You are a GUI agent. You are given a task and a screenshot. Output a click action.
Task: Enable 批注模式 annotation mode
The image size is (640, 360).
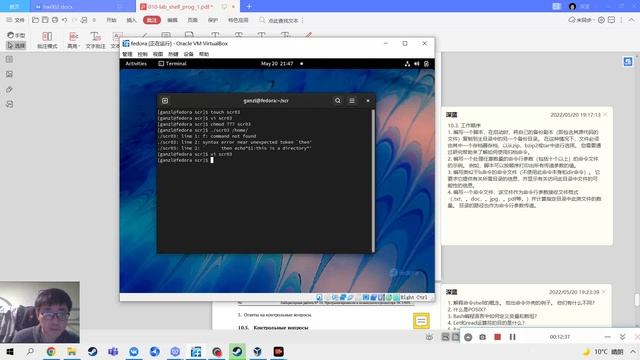[47, 40]
